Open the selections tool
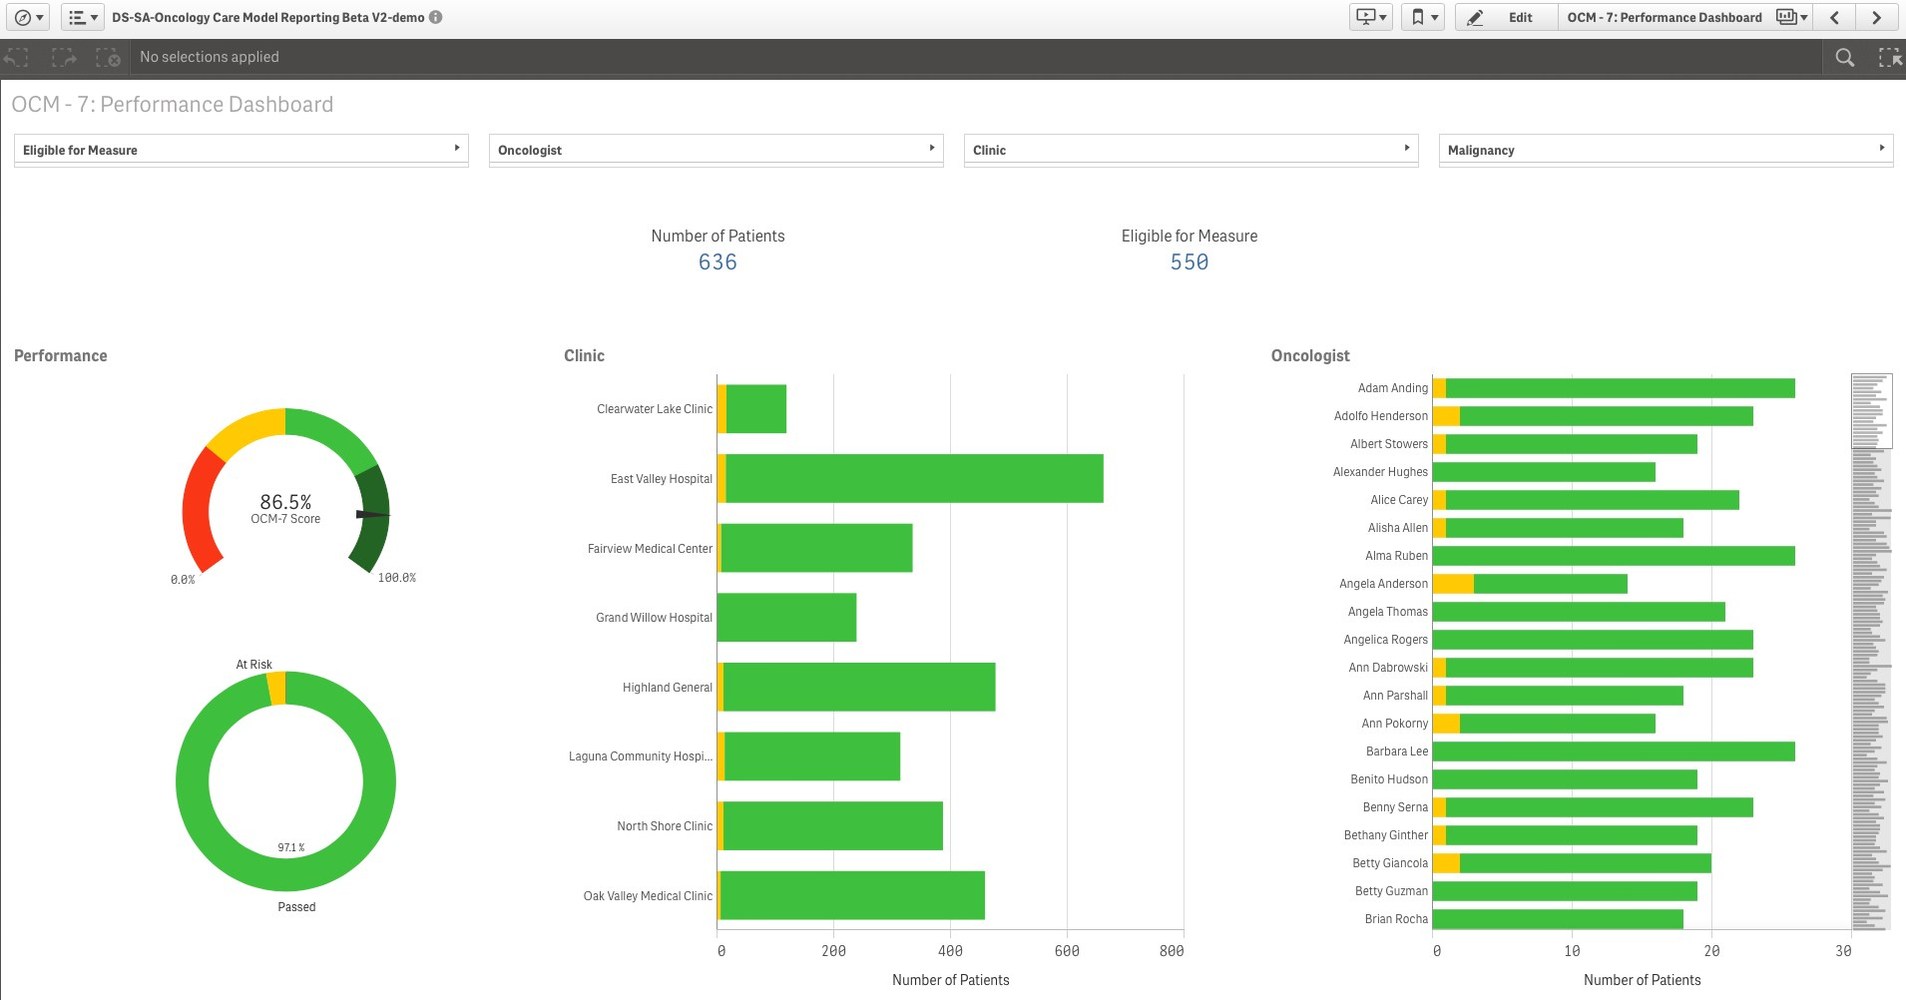1906x1000 pixels. click(x=1891, y=57)
